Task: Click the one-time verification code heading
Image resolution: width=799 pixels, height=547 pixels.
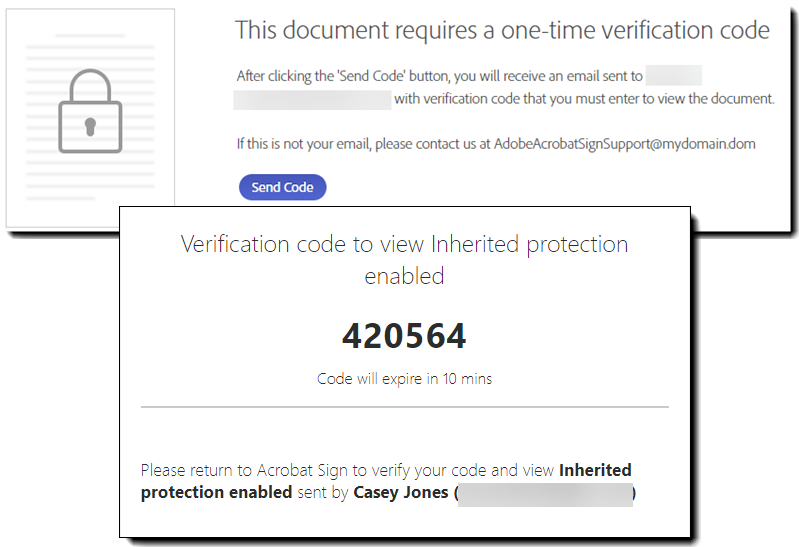Action: pos(502,30)
